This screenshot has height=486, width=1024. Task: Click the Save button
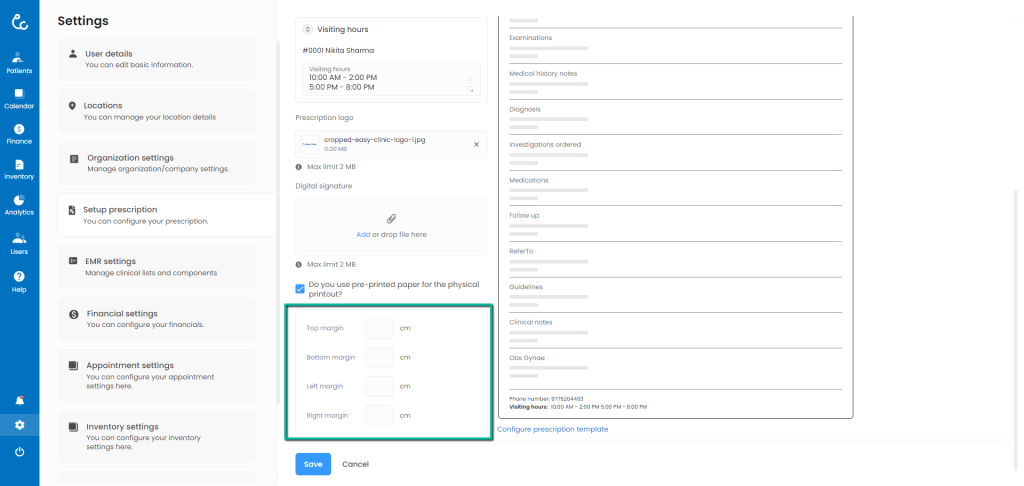[x=313, y=464]
